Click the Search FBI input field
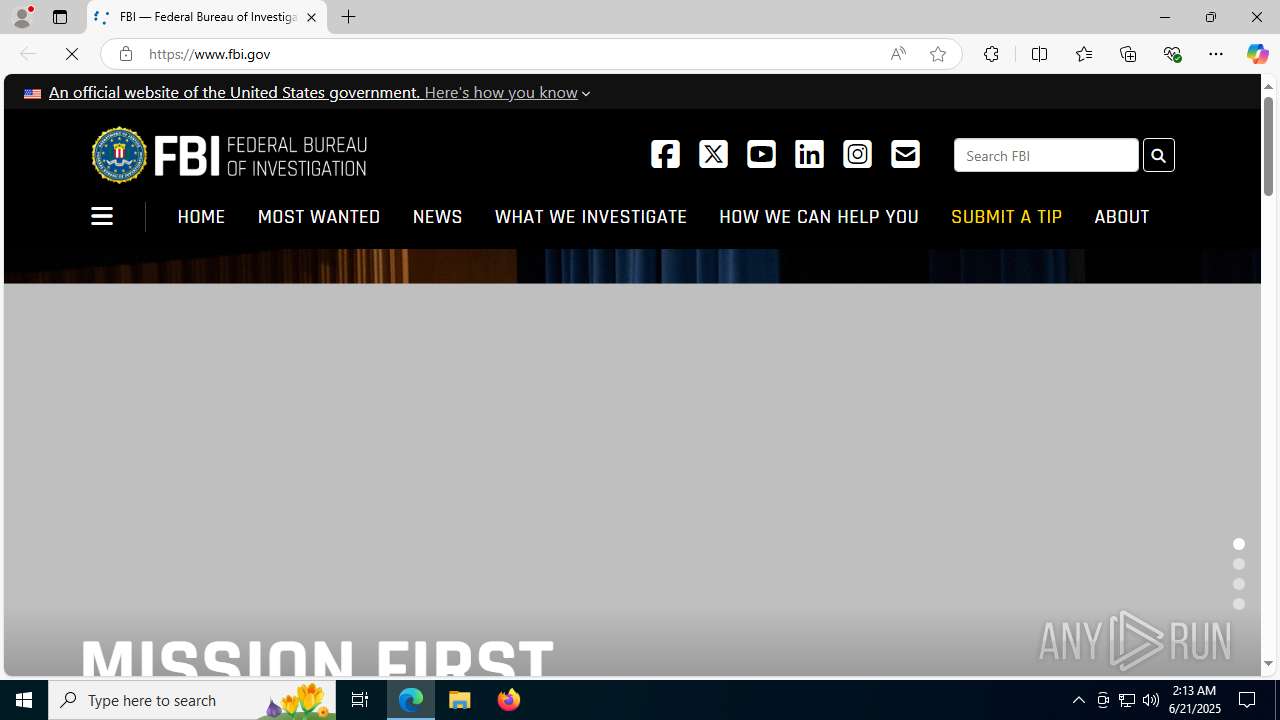 click(1046, 155)
